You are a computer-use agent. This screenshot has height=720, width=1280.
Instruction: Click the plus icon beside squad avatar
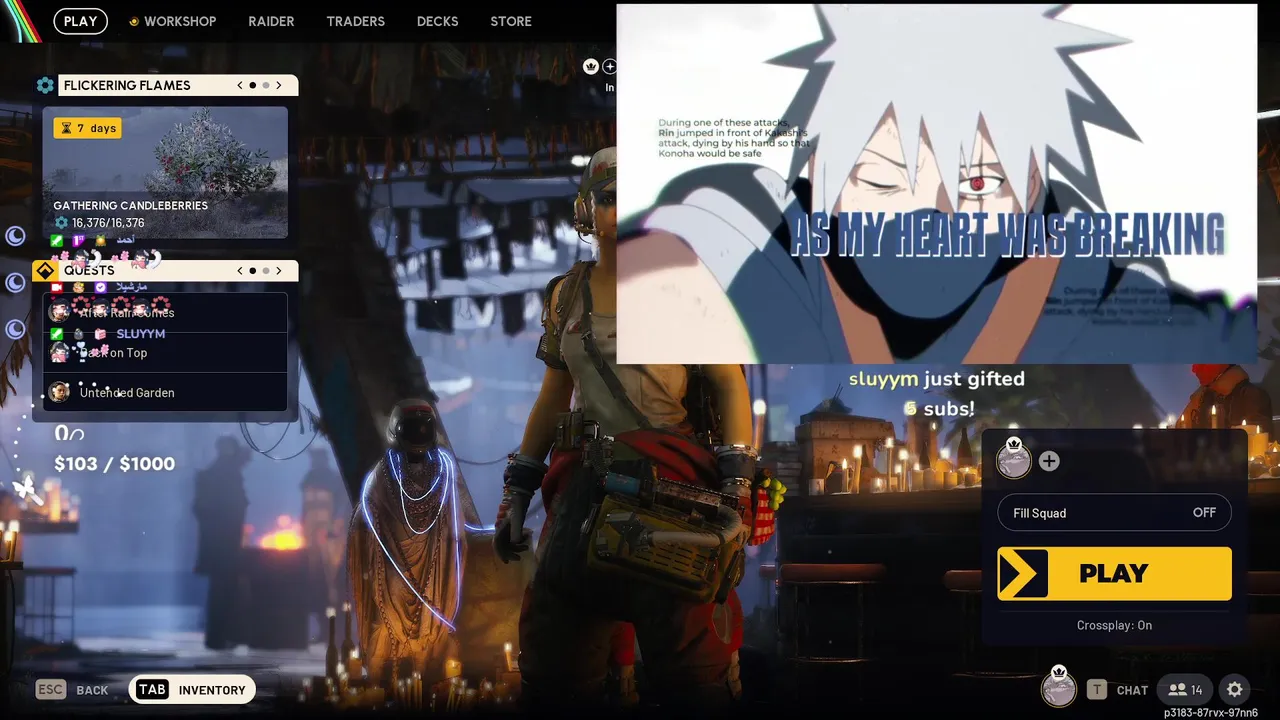coord(1049,461)
